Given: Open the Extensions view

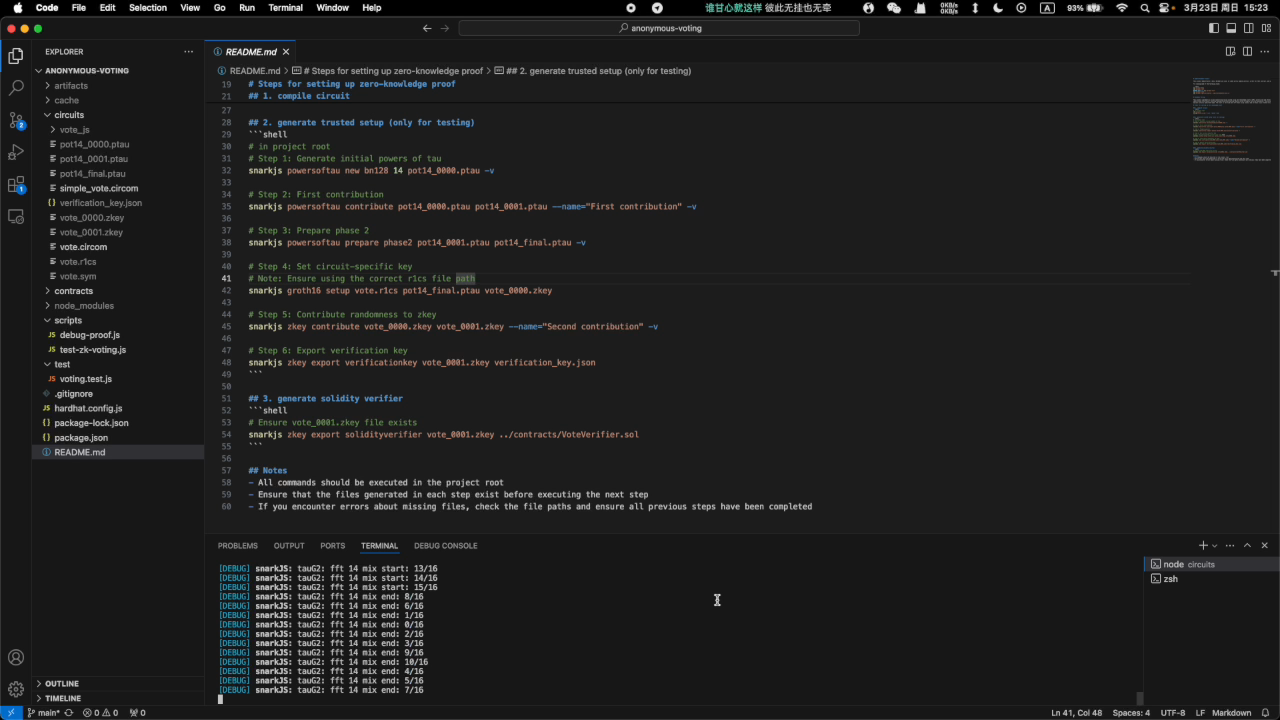Looking at the screenshot, I should [16, 184].
